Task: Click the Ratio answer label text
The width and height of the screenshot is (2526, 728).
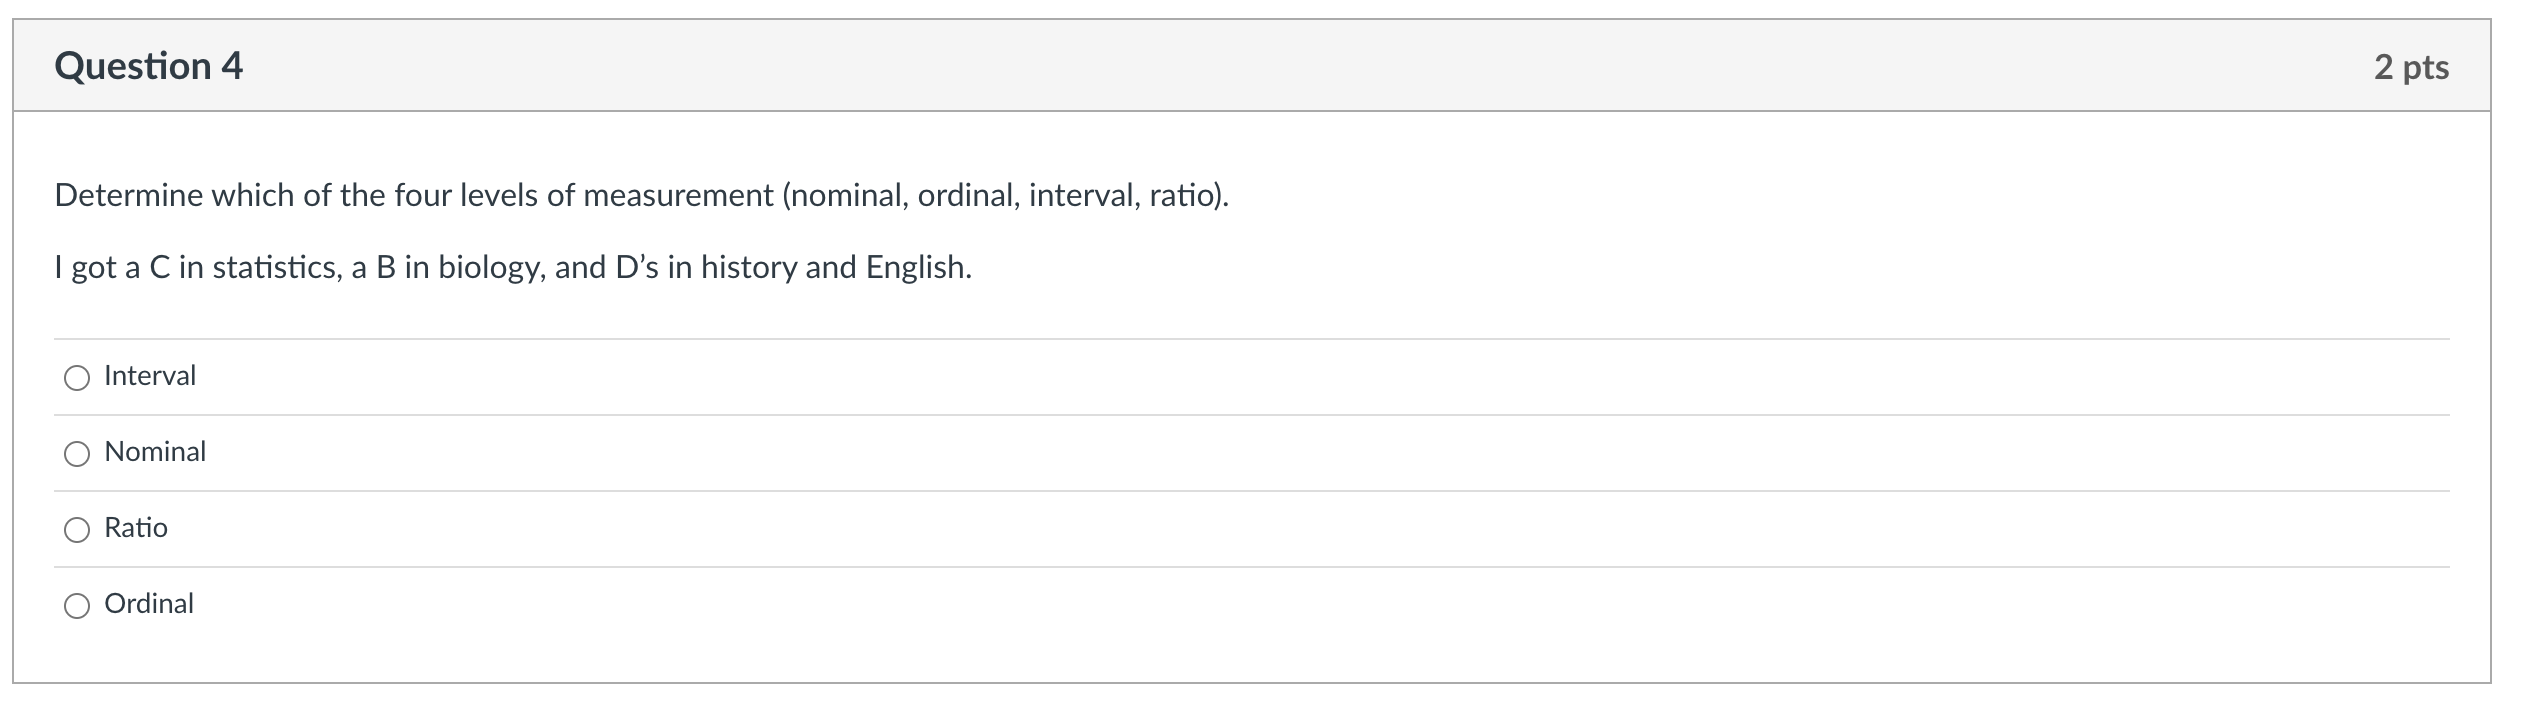Action: [136, 528]
